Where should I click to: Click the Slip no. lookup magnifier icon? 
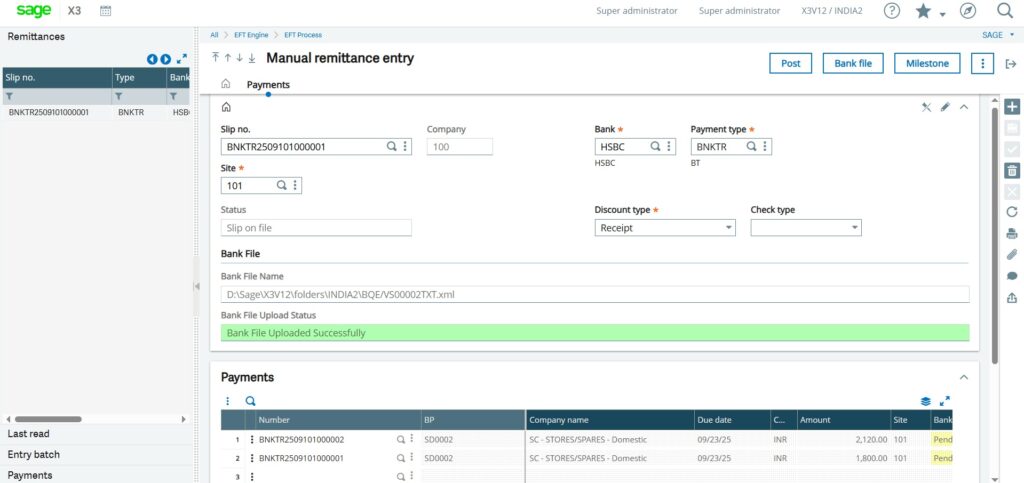[x=392, y=147]
